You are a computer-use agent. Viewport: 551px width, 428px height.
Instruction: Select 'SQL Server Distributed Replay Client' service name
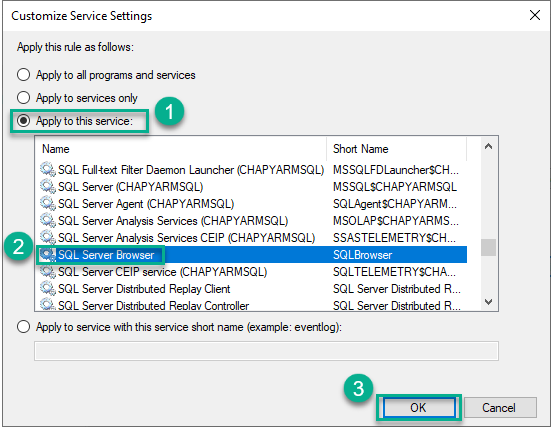pyautogui.click(x=144, y=289)
